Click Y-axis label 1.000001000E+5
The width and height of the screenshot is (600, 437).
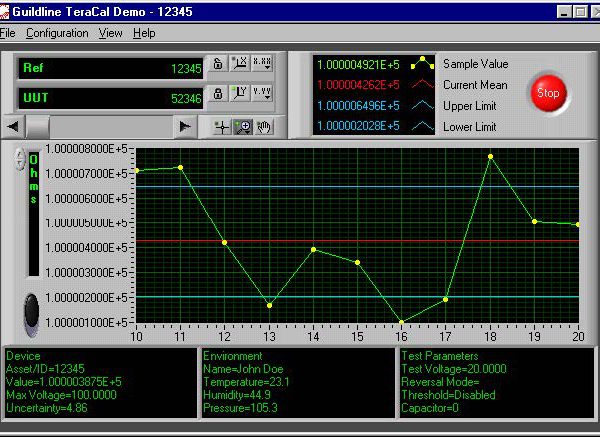pyautogui.click(x=86, y=323)
